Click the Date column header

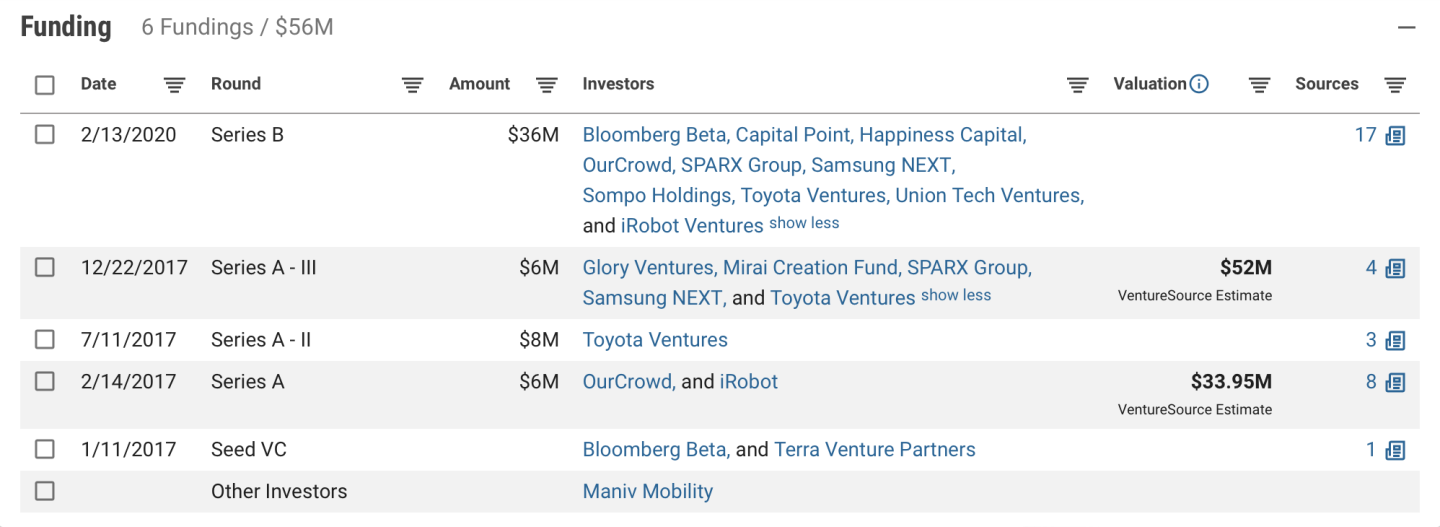pos(99,84)
